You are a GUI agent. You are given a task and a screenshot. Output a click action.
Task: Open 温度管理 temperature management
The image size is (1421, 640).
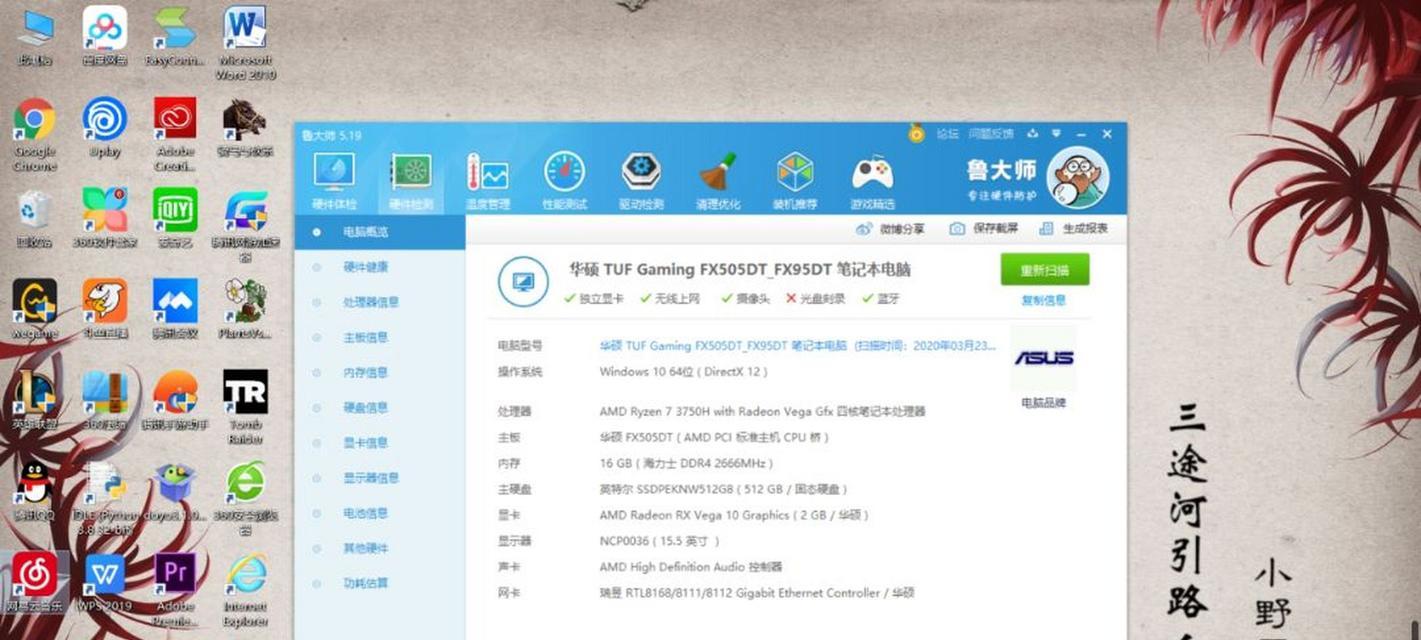[x=487, y=181]
